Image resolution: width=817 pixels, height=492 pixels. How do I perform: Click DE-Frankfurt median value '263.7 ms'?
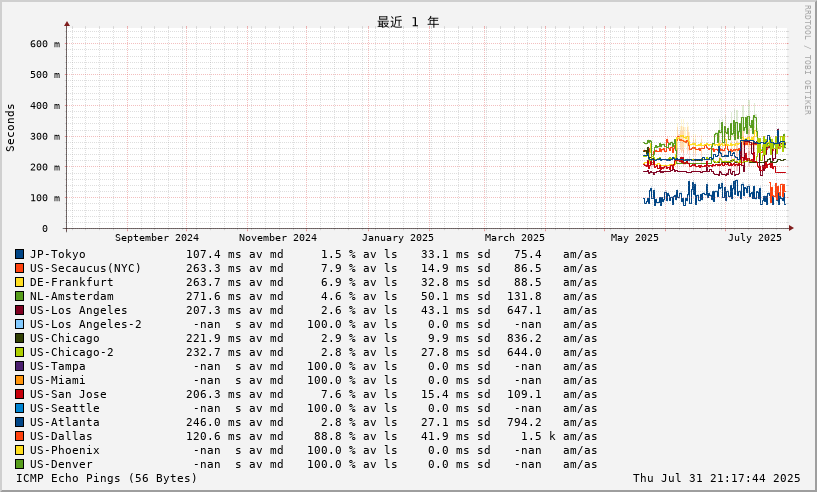(x=214, y=282)
